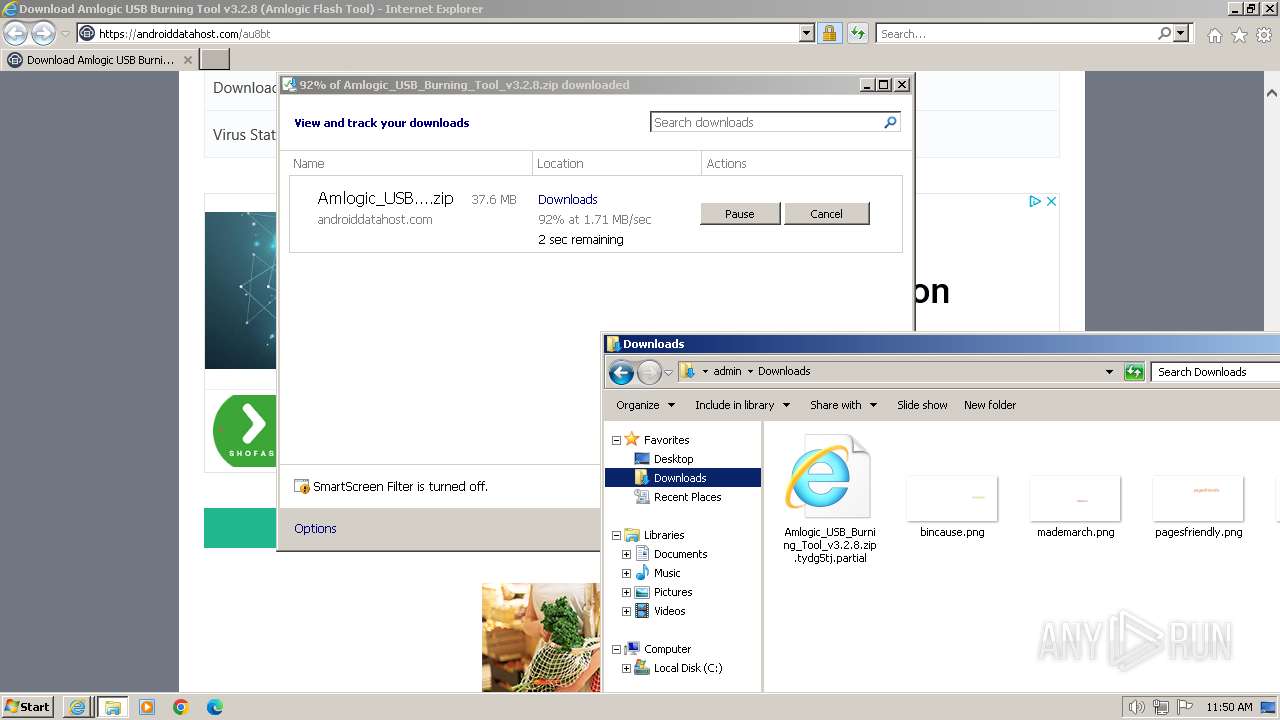Open the Amlogic .partial file icon
This screenshot has height=720, width=1280.
point(829,477)
